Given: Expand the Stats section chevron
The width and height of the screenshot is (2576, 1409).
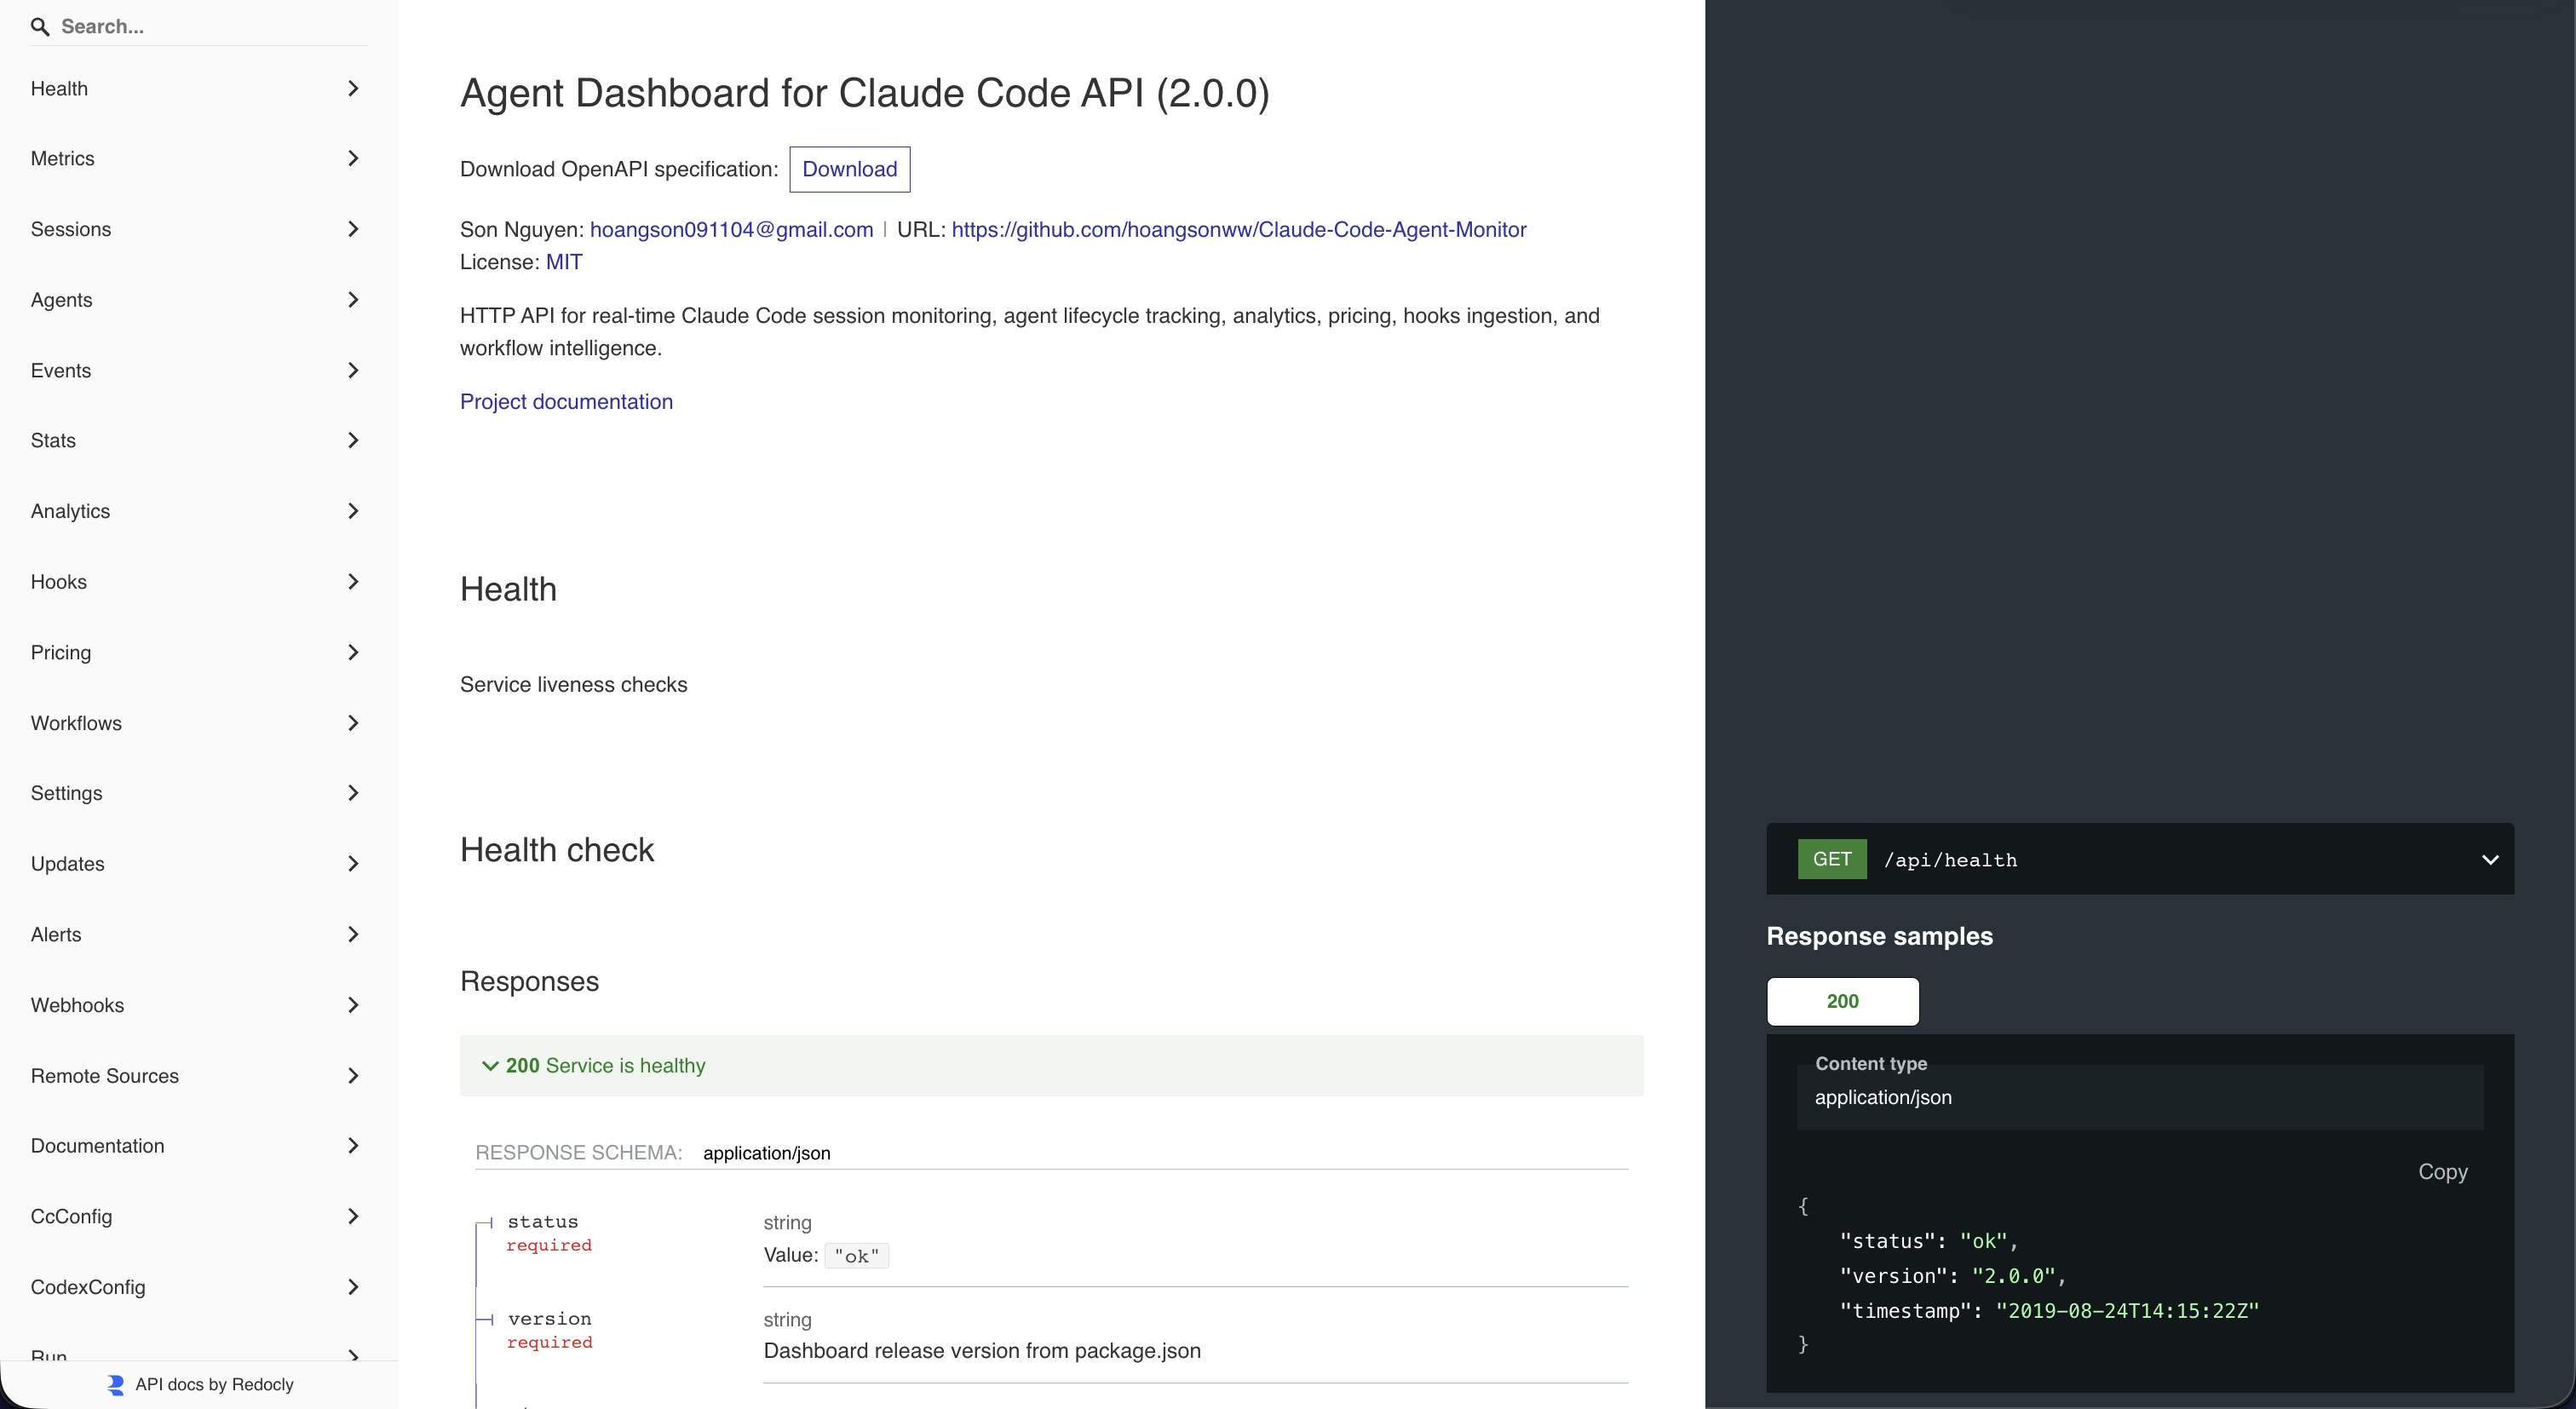Looking at the screenshot, I should pos(353,440).
